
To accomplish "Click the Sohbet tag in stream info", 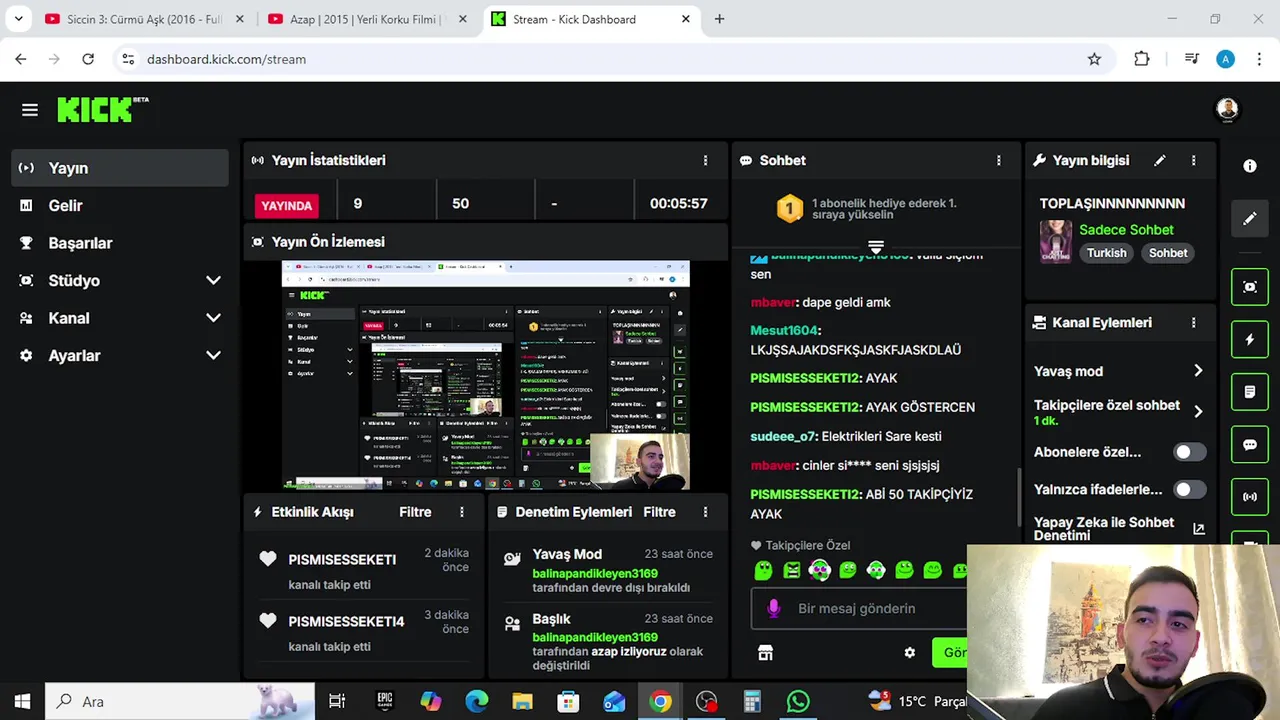I will pyautogui.click(x=1168, y=253).
